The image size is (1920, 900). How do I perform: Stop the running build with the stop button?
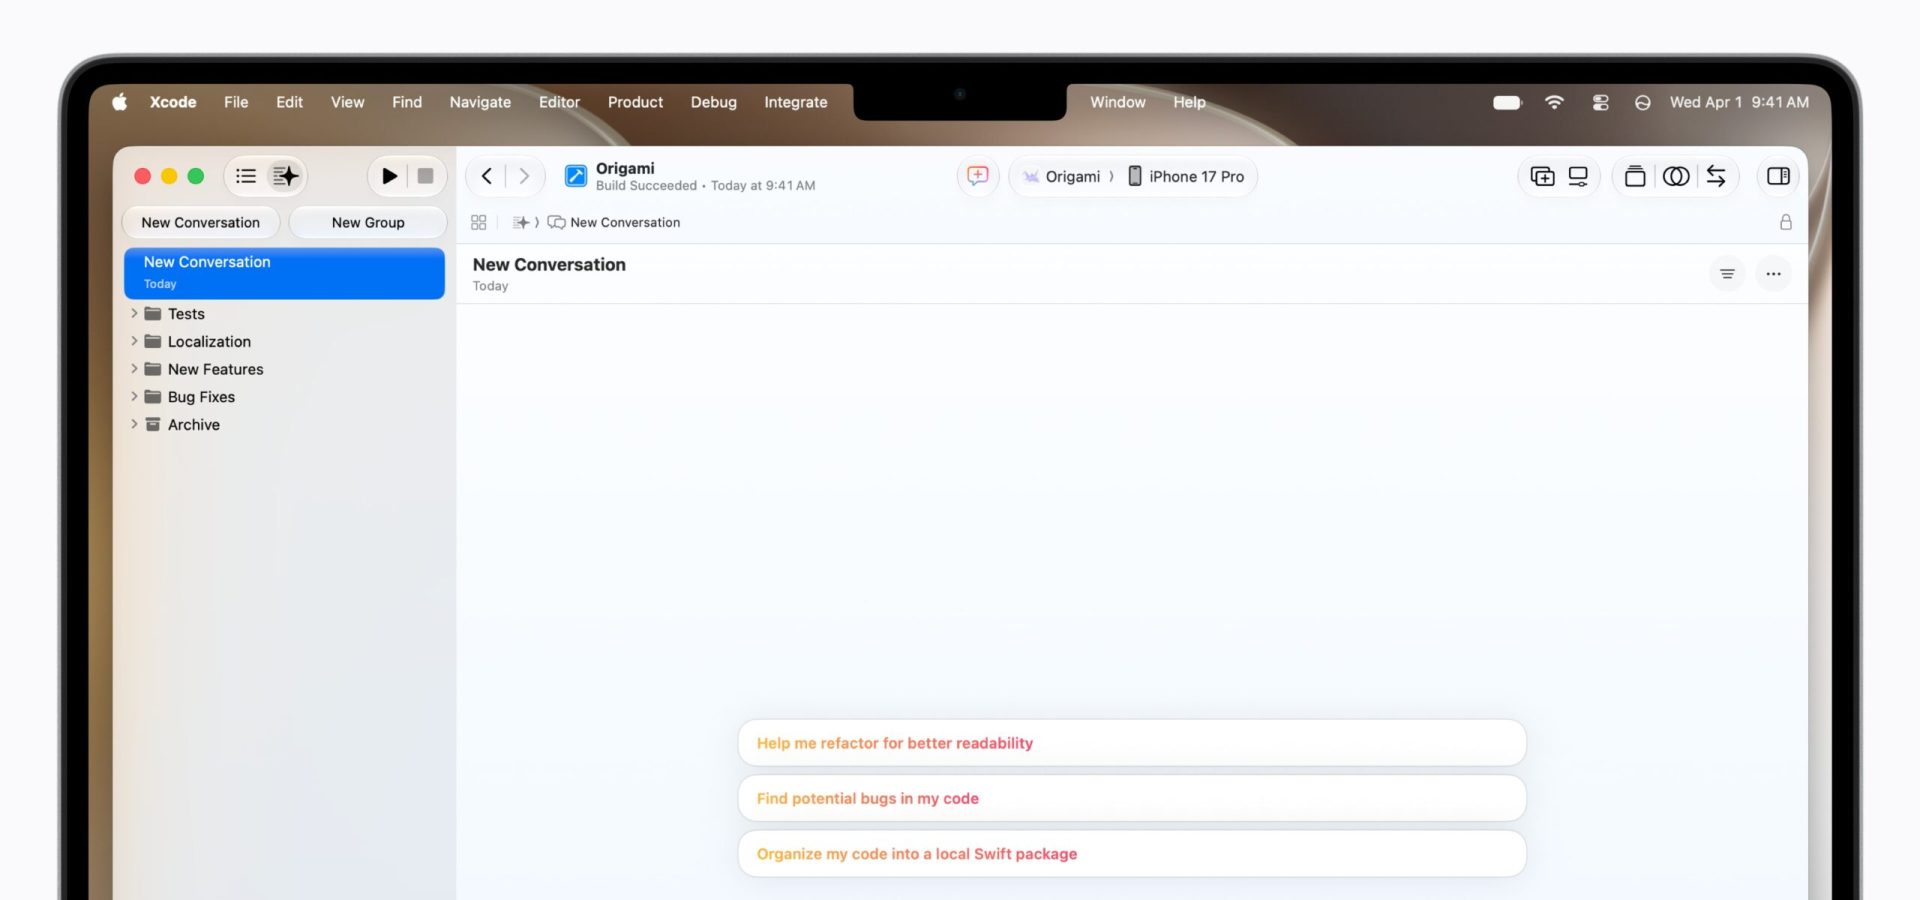[425, 176]
